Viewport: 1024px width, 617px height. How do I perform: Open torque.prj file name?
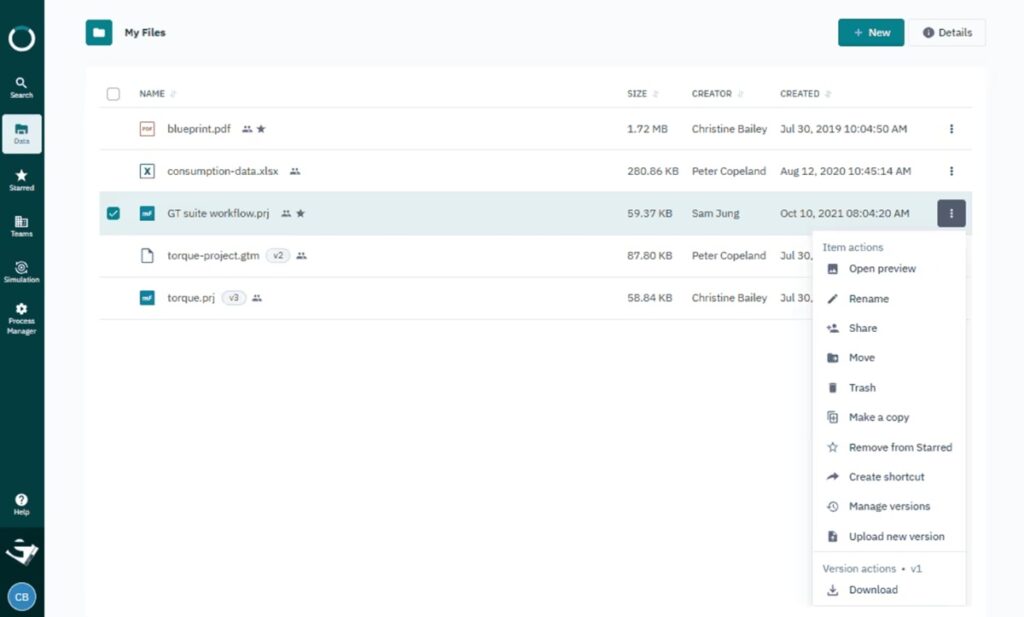point(191,298)
